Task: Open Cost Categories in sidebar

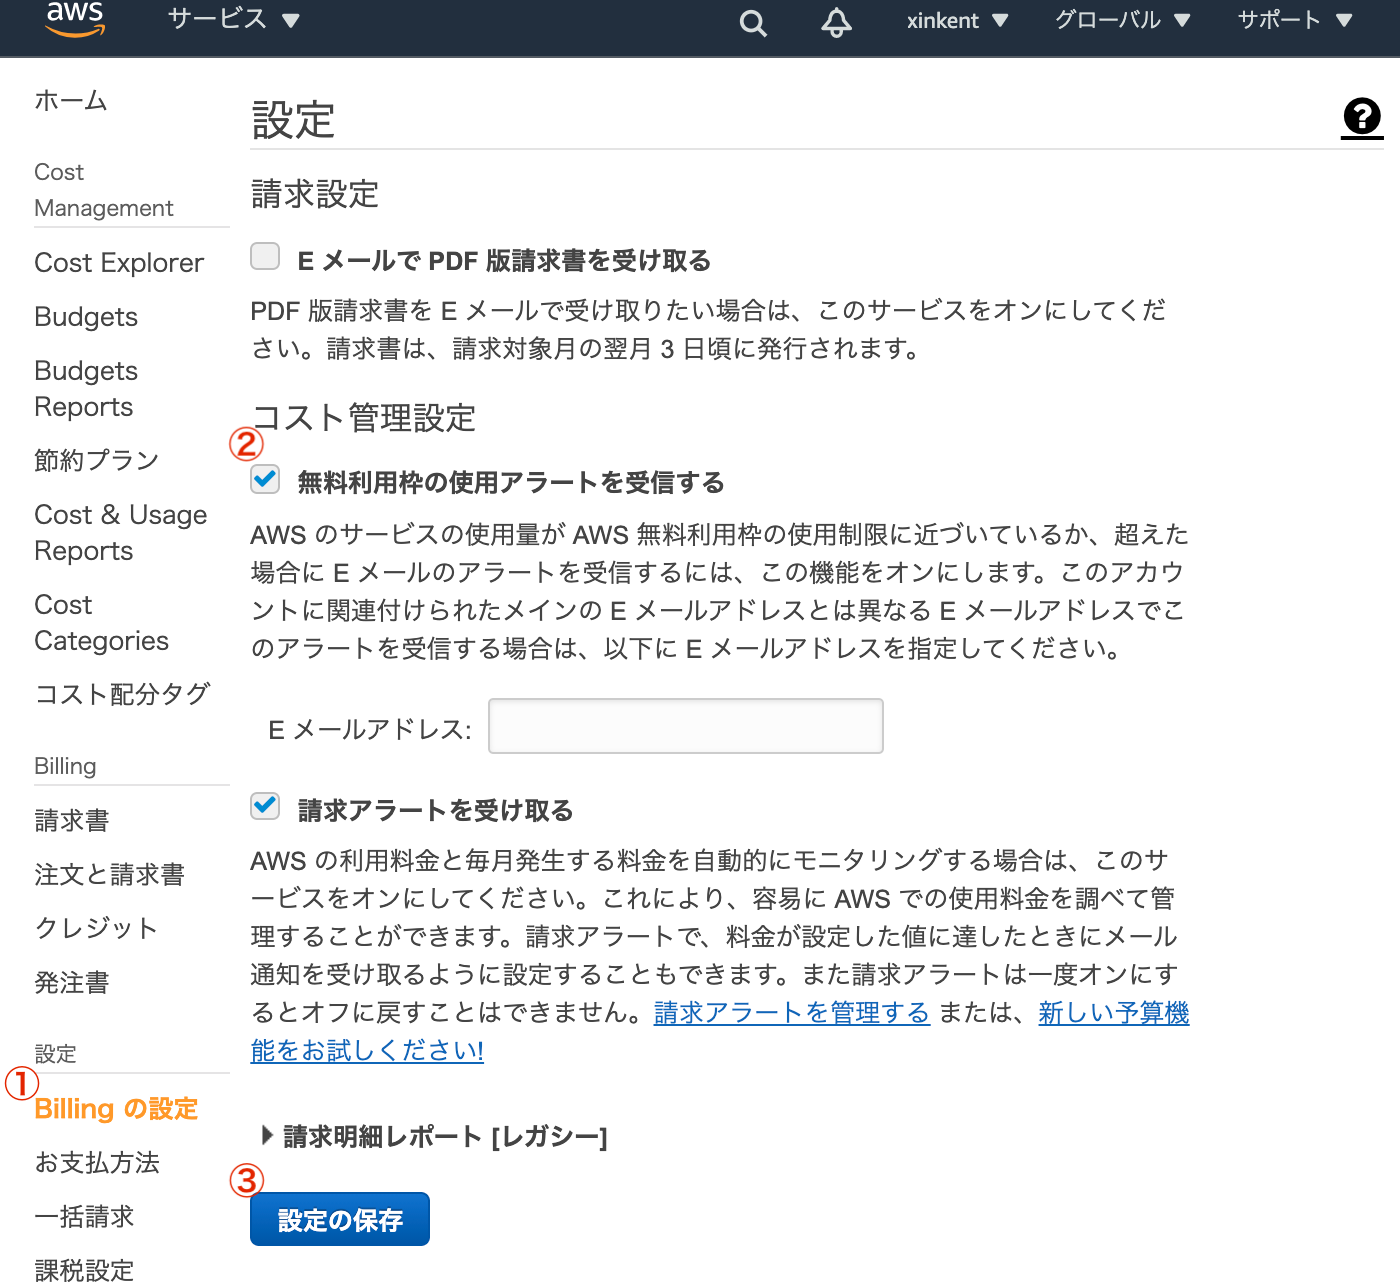Action: point(102,623)
